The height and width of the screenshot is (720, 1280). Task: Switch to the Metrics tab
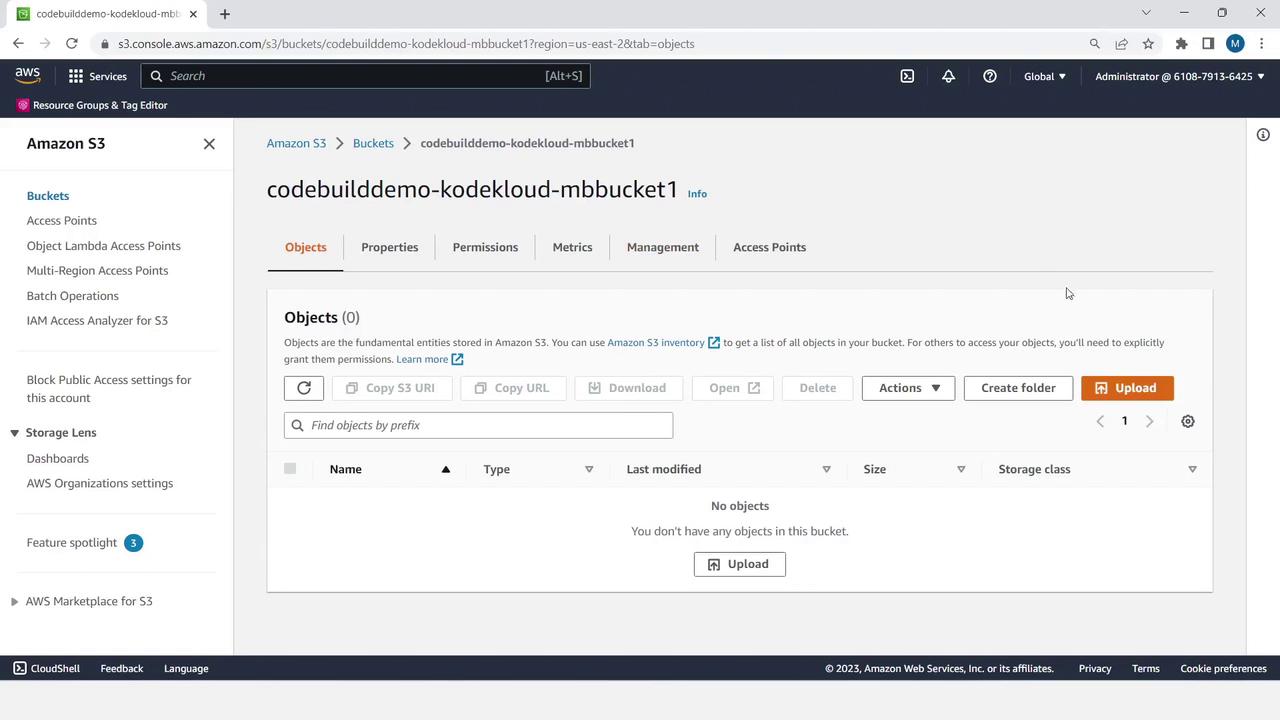coord(572,247)
